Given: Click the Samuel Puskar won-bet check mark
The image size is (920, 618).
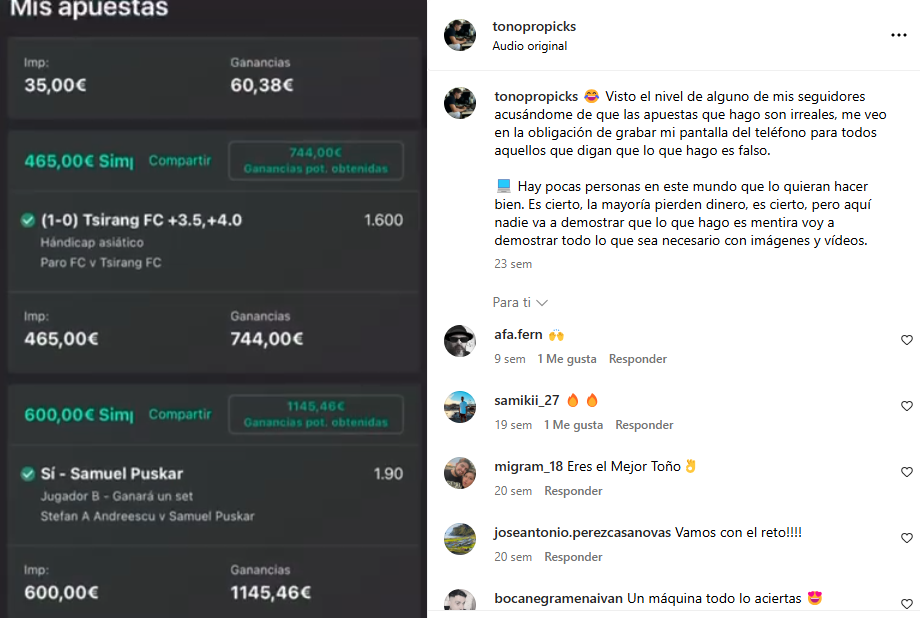Looking at the screenshot, I should pos(28,474).
